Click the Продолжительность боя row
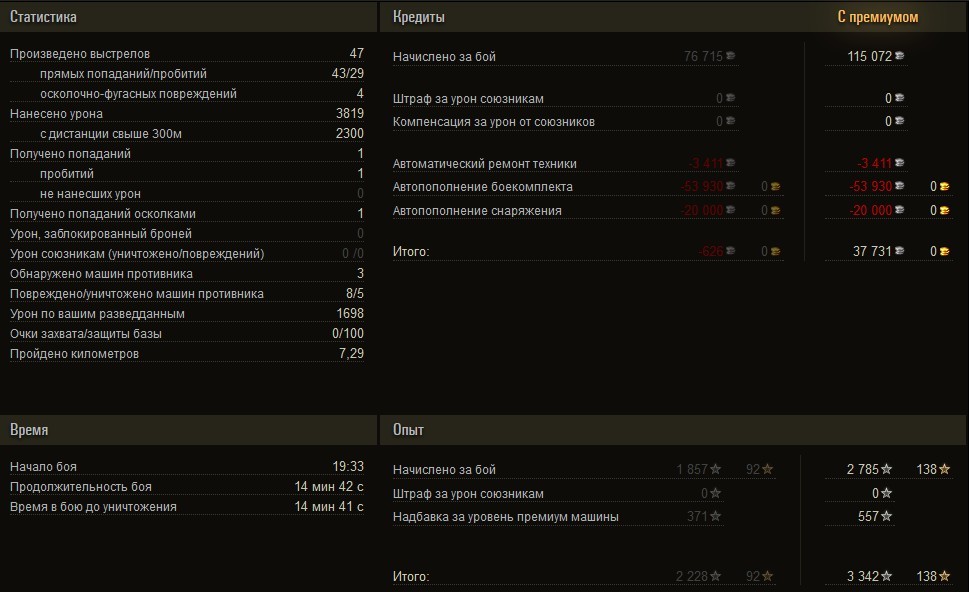This screenshot has height=592, width=969. [x=187, y=487]
